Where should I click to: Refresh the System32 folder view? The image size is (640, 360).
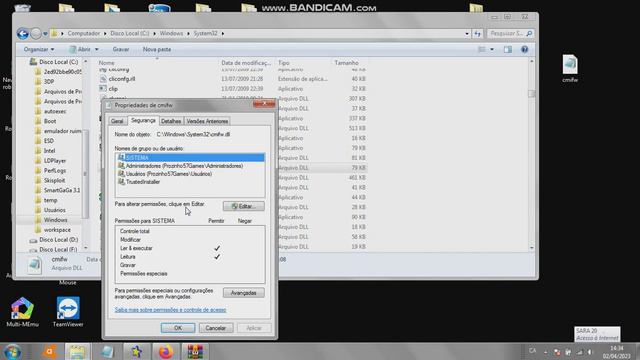tap(478, 33)
